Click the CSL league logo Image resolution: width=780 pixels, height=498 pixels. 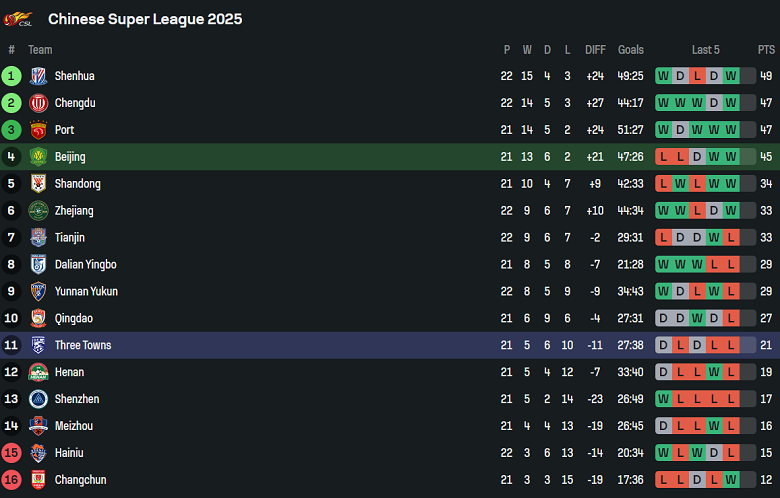pyautogui.click(x=18, y=19)
